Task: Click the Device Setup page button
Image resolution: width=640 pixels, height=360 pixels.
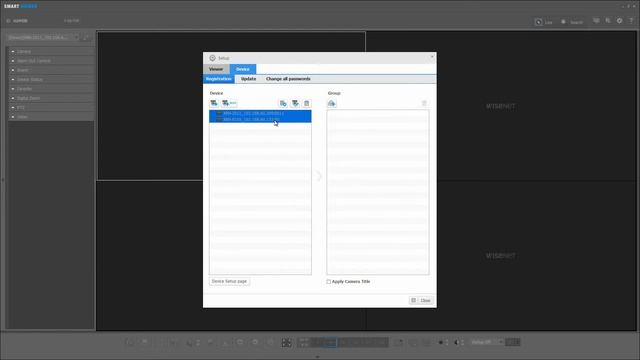Action: tap(229, 281)
